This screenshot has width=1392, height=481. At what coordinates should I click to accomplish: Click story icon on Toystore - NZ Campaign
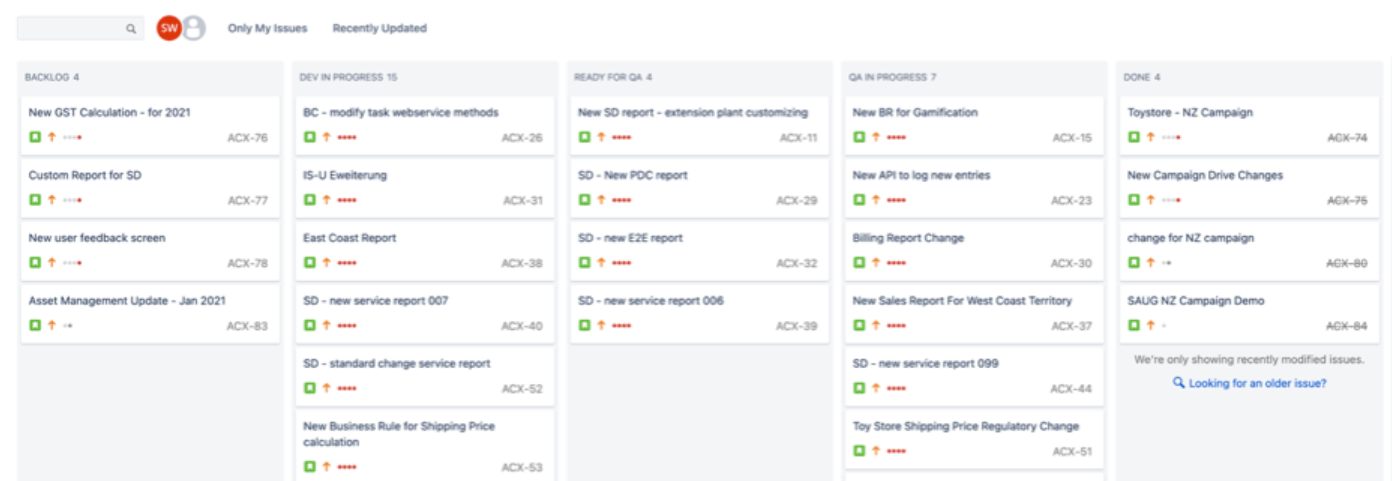(1134, 137)
